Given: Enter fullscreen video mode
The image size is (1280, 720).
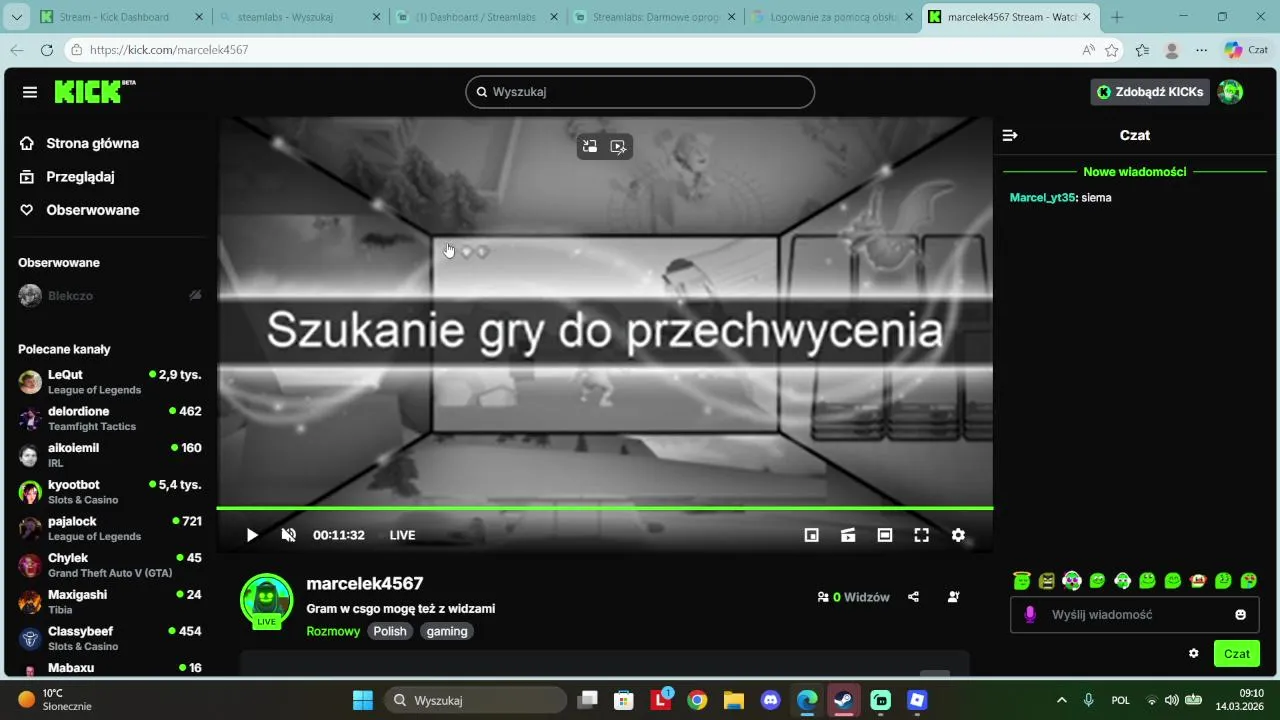Looking at the screenshot, I should pyautogui.click(x=922, y=535).
